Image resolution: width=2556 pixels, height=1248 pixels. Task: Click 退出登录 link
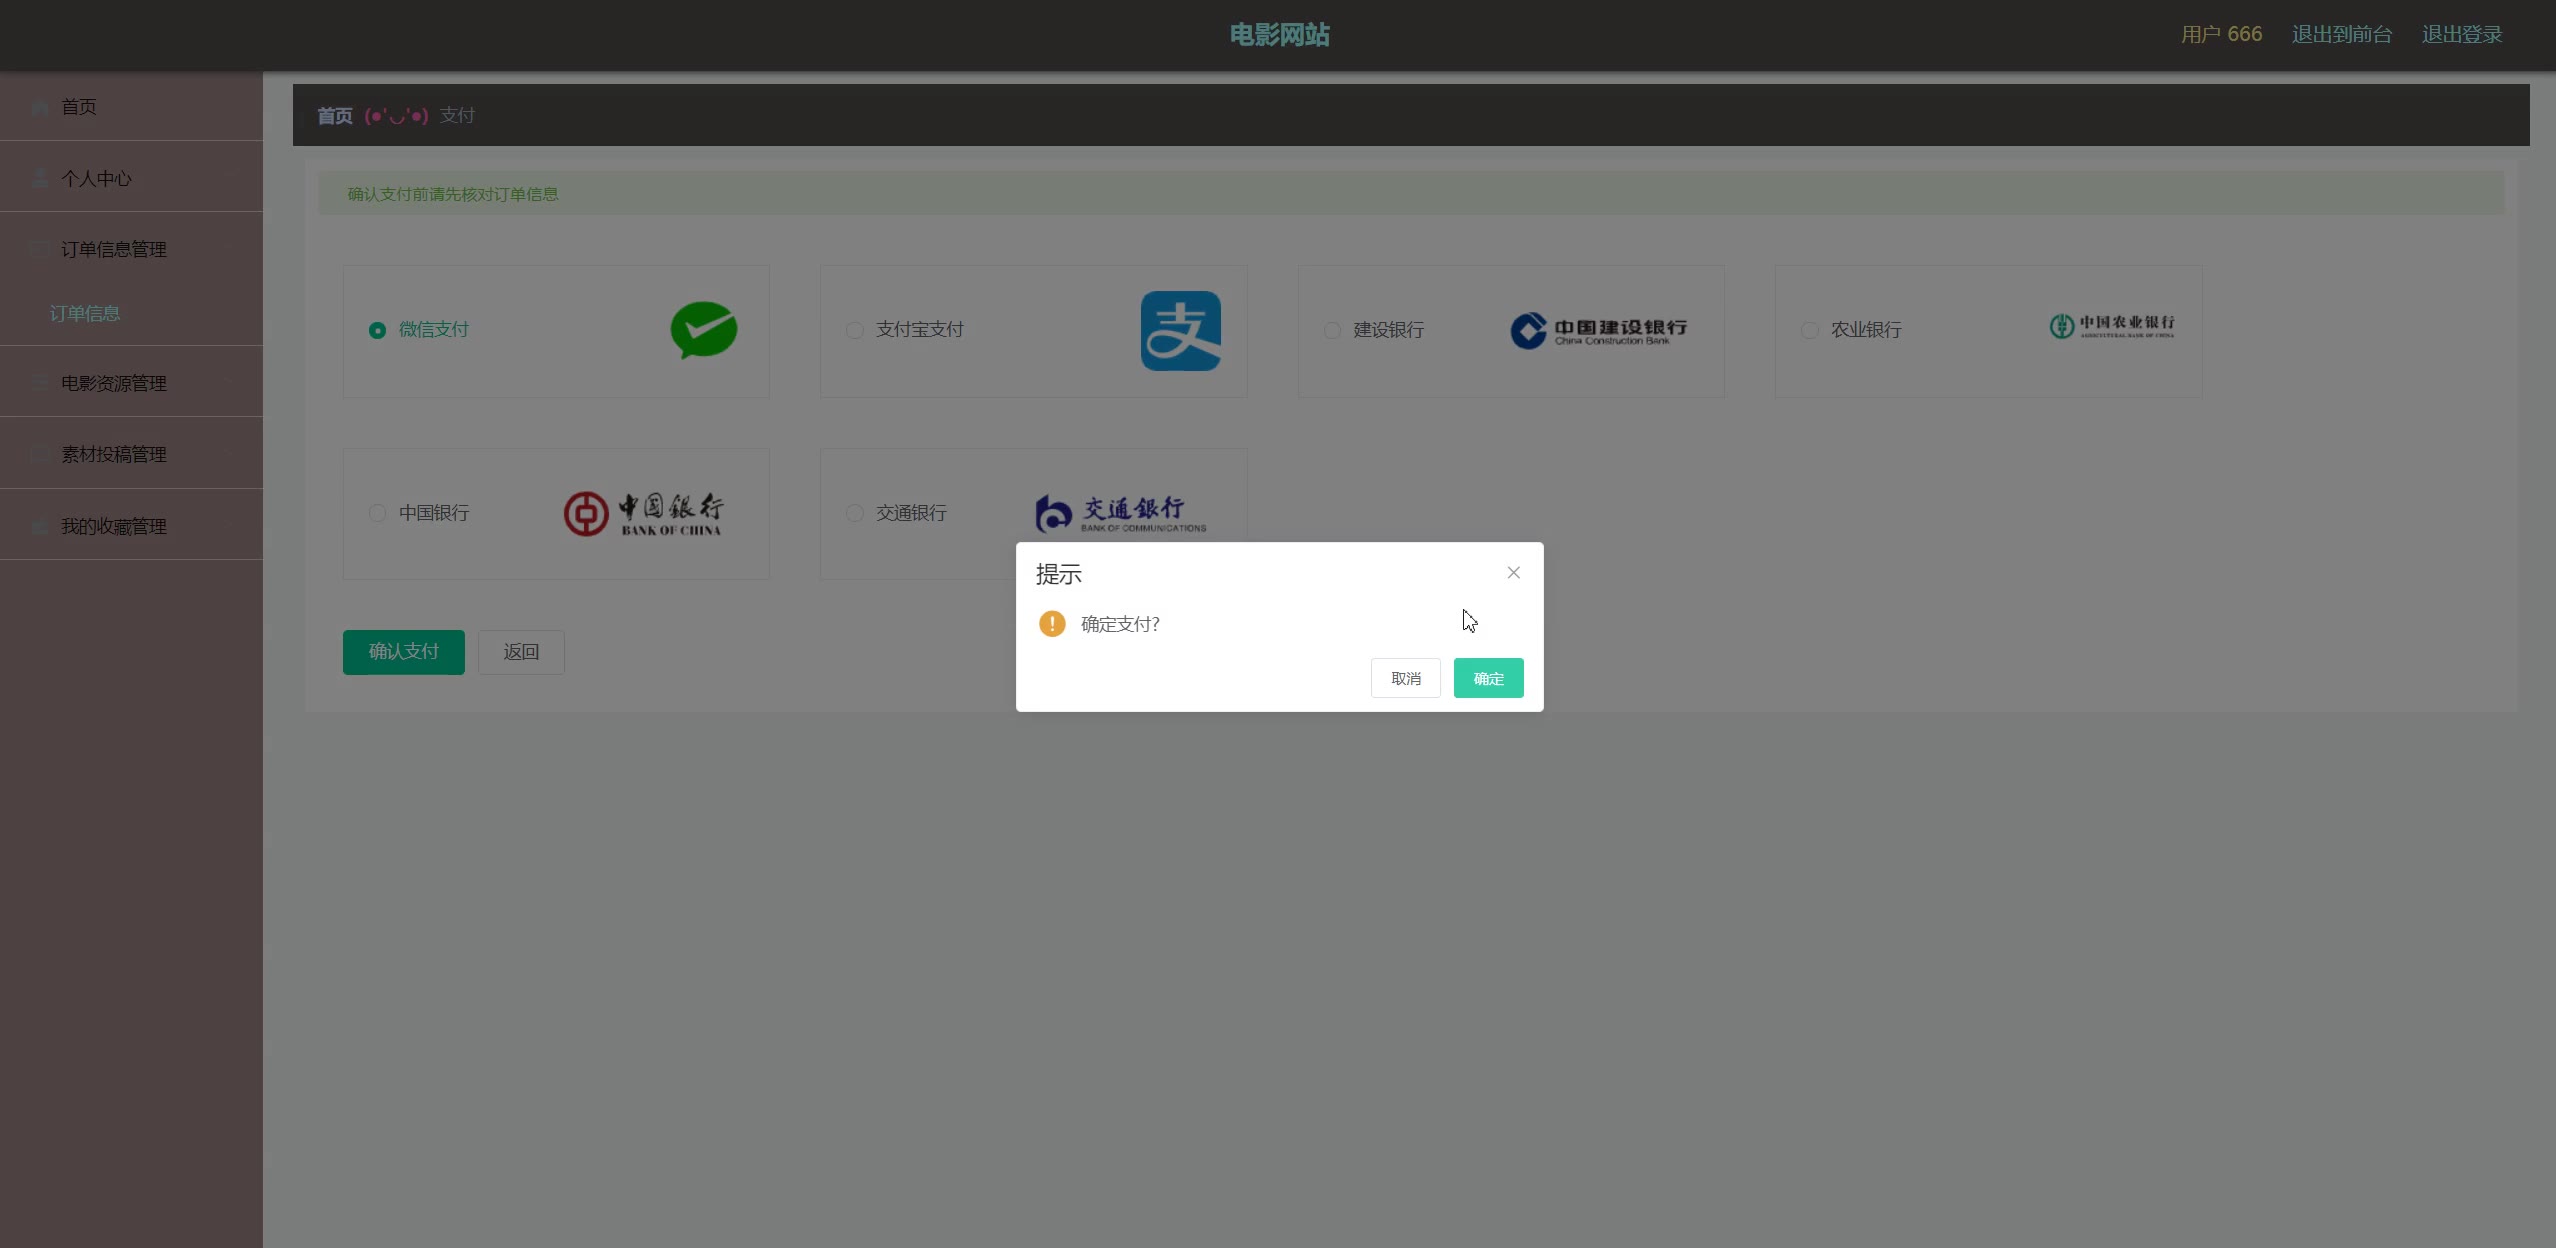click(2462, 35)
